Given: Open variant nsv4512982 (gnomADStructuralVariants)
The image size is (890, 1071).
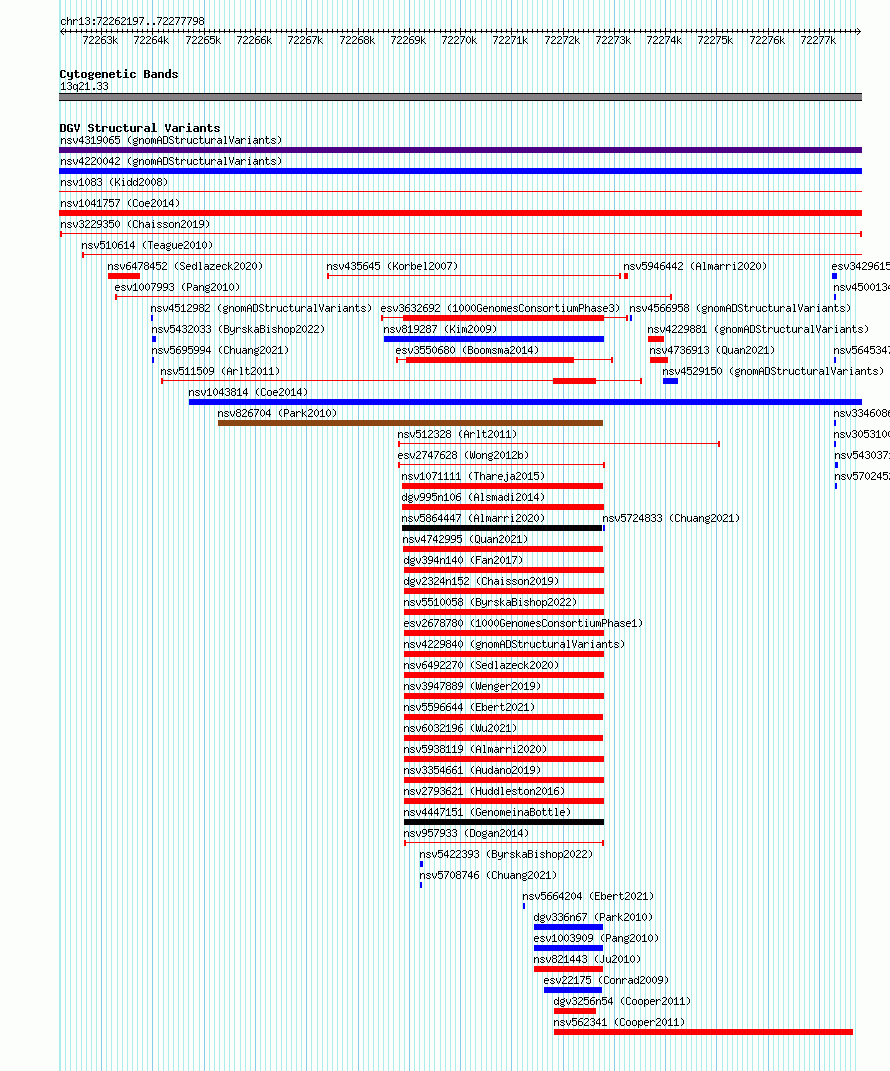Looking at the screenshot, I should [262, 309].
